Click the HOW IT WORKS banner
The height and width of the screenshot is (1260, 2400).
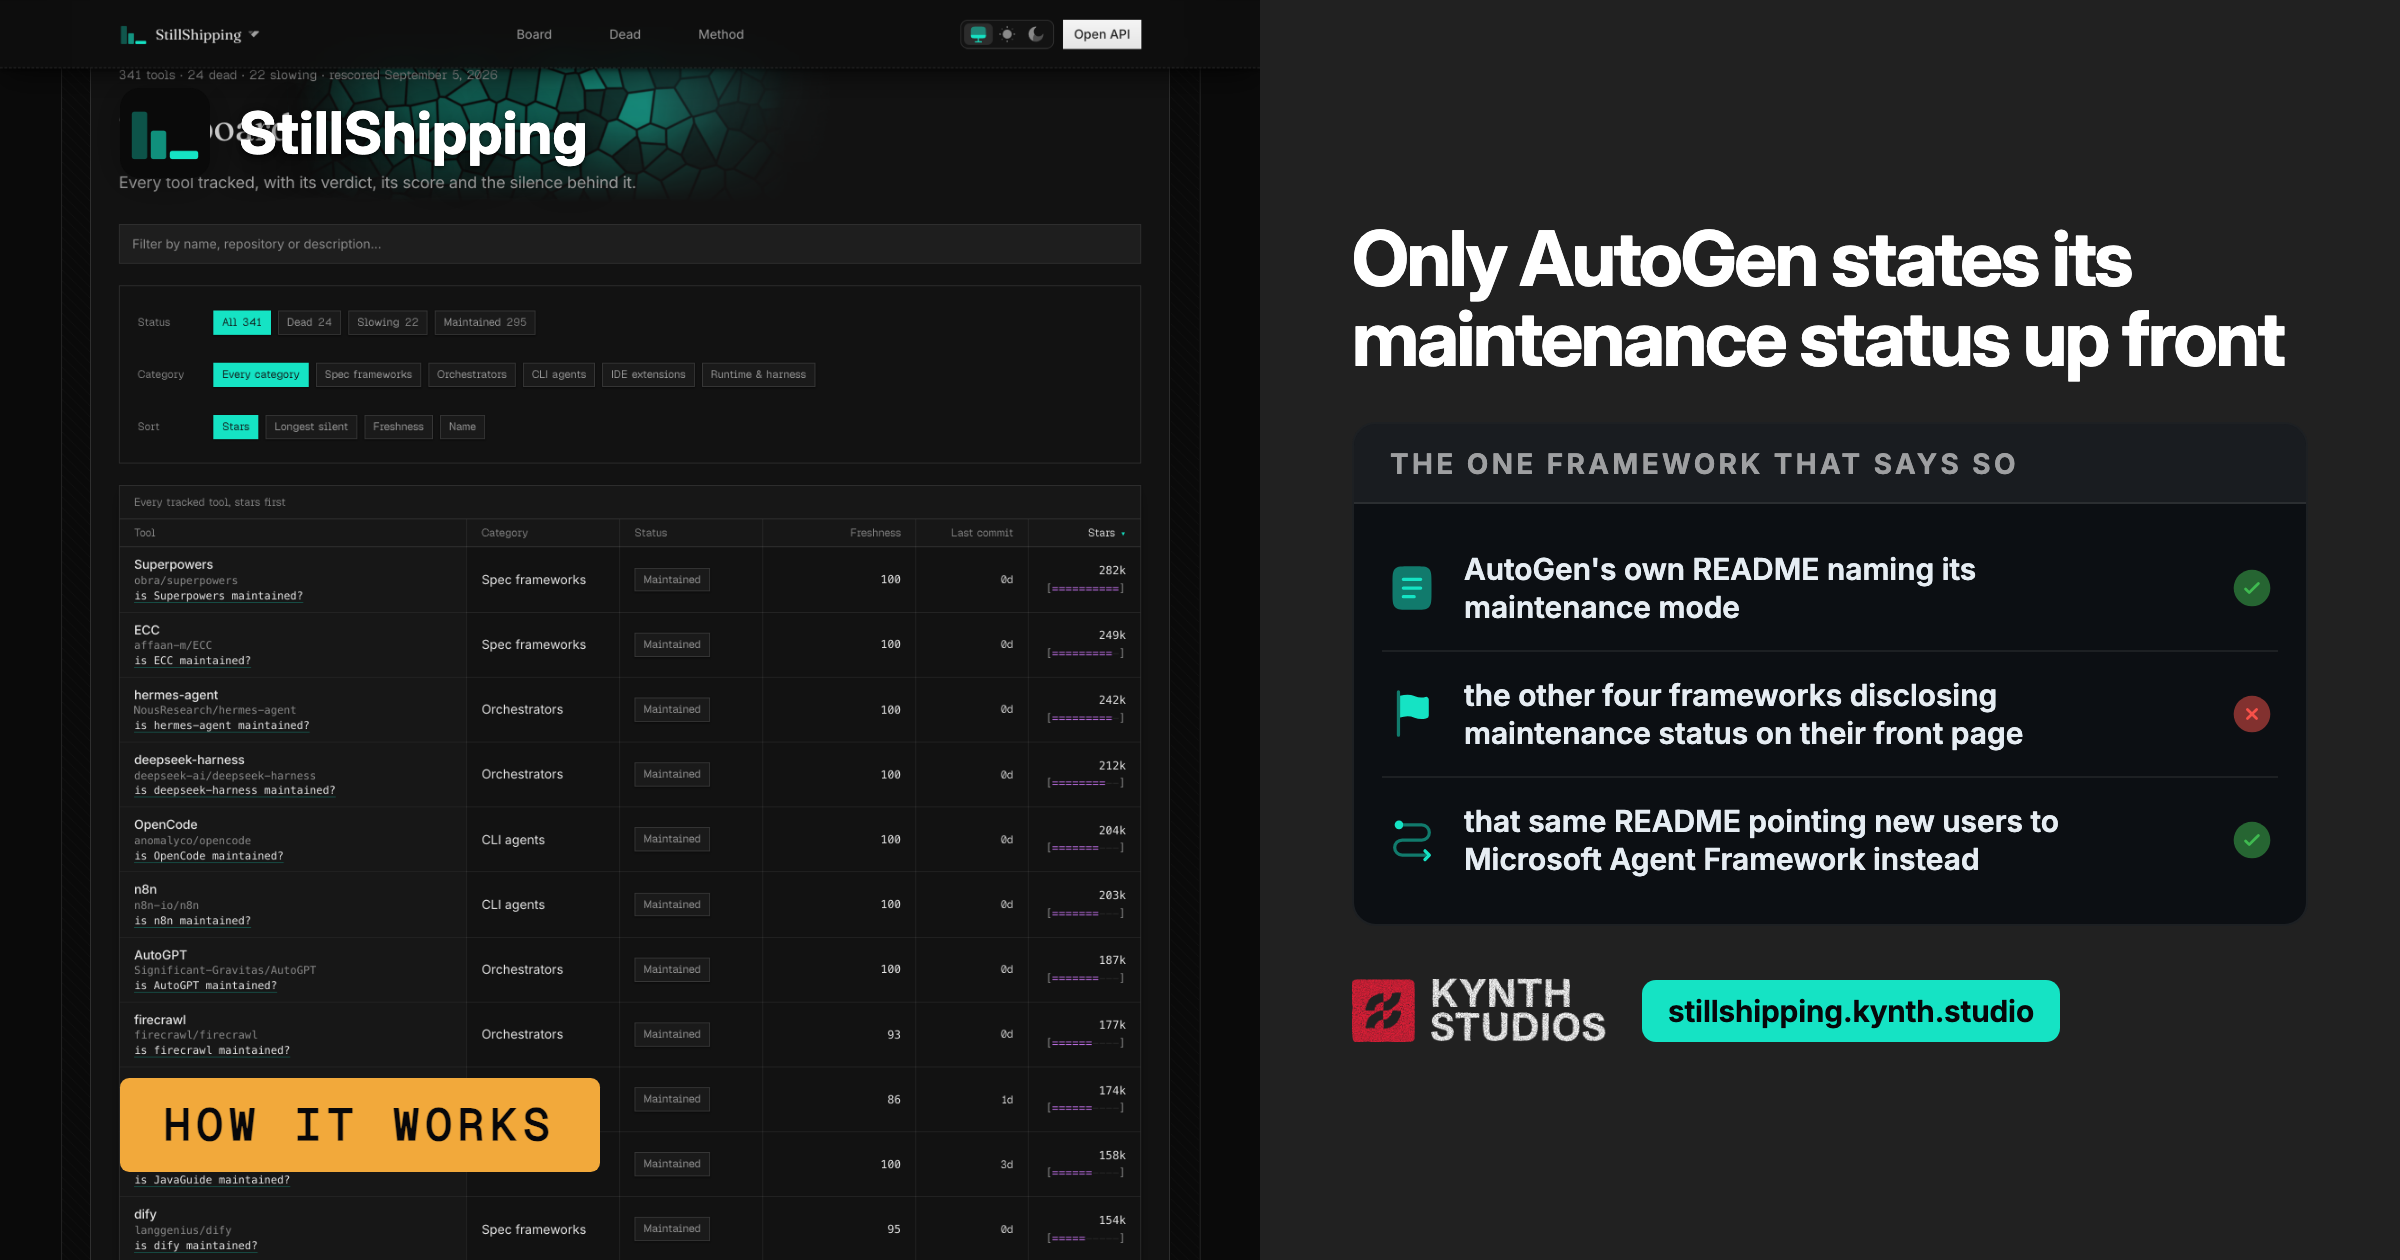point(359,1125)
